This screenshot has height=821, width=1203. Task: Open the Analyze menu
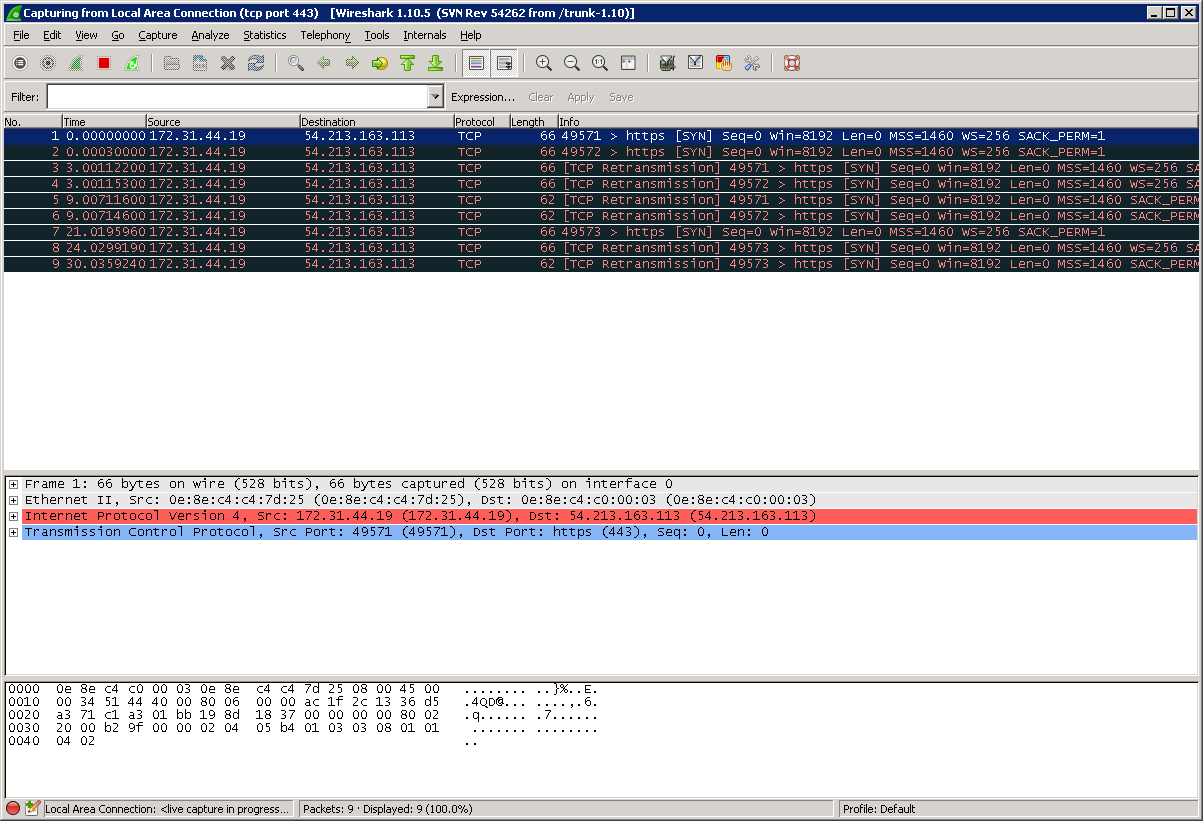[x=210, y=35]
